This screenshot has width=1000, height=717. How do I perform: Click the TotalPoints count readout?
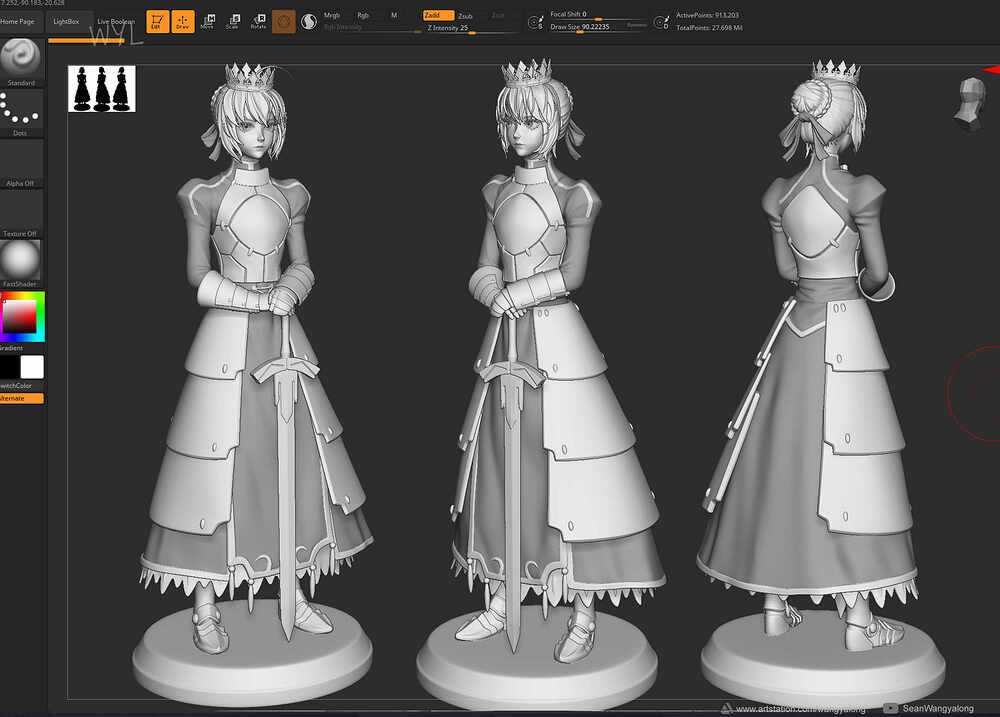point(709,28)
